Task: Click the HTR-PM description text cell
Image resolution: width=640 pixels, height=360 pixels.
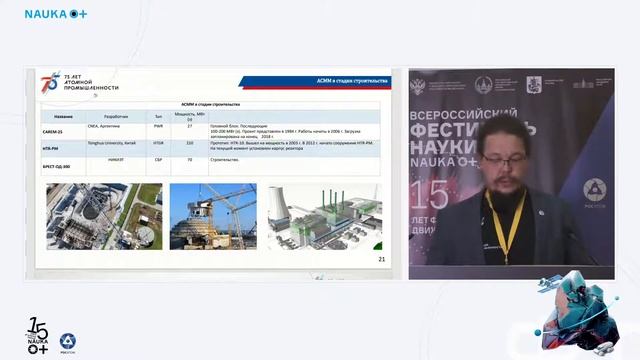Action: click(294, 149)
